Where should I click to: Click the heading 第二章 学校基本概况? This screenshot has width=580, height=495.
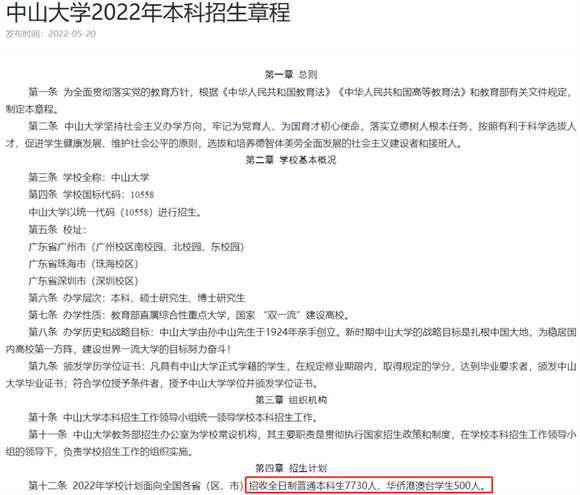pos(291,160)
